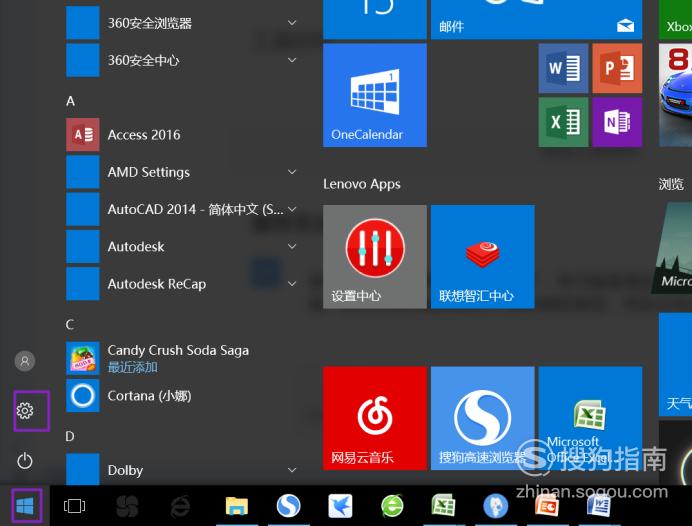Open the Word tile
Screen dimensions: 692x526
(564, 68)
